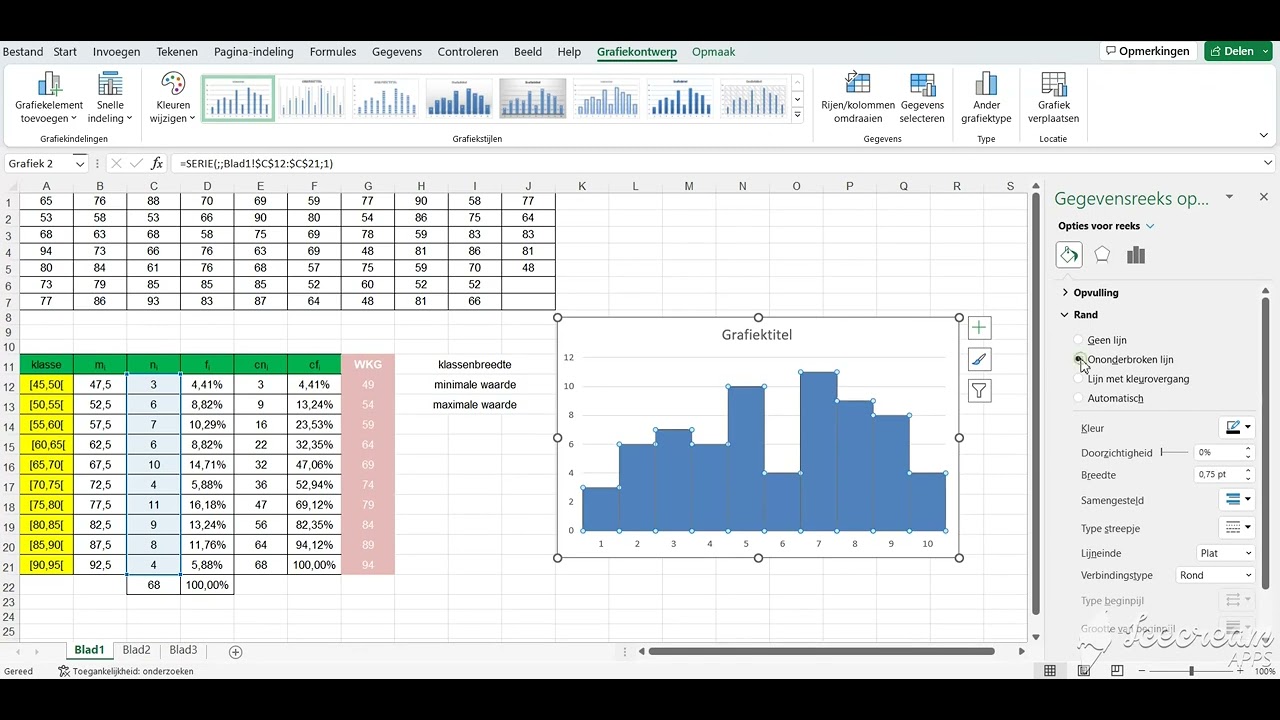The image size is (1280, 720).
Task: Click the insert function fx icon
Action: coord(159,163)
